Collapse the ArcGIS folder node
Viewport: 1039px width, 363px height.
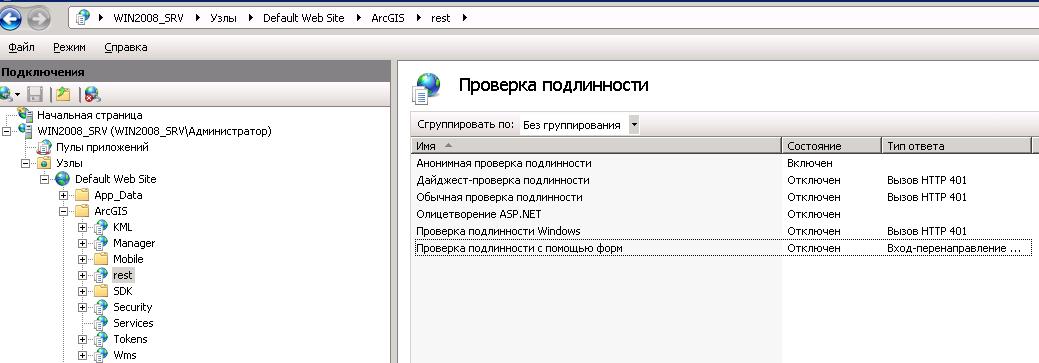[x=64, y=211]
